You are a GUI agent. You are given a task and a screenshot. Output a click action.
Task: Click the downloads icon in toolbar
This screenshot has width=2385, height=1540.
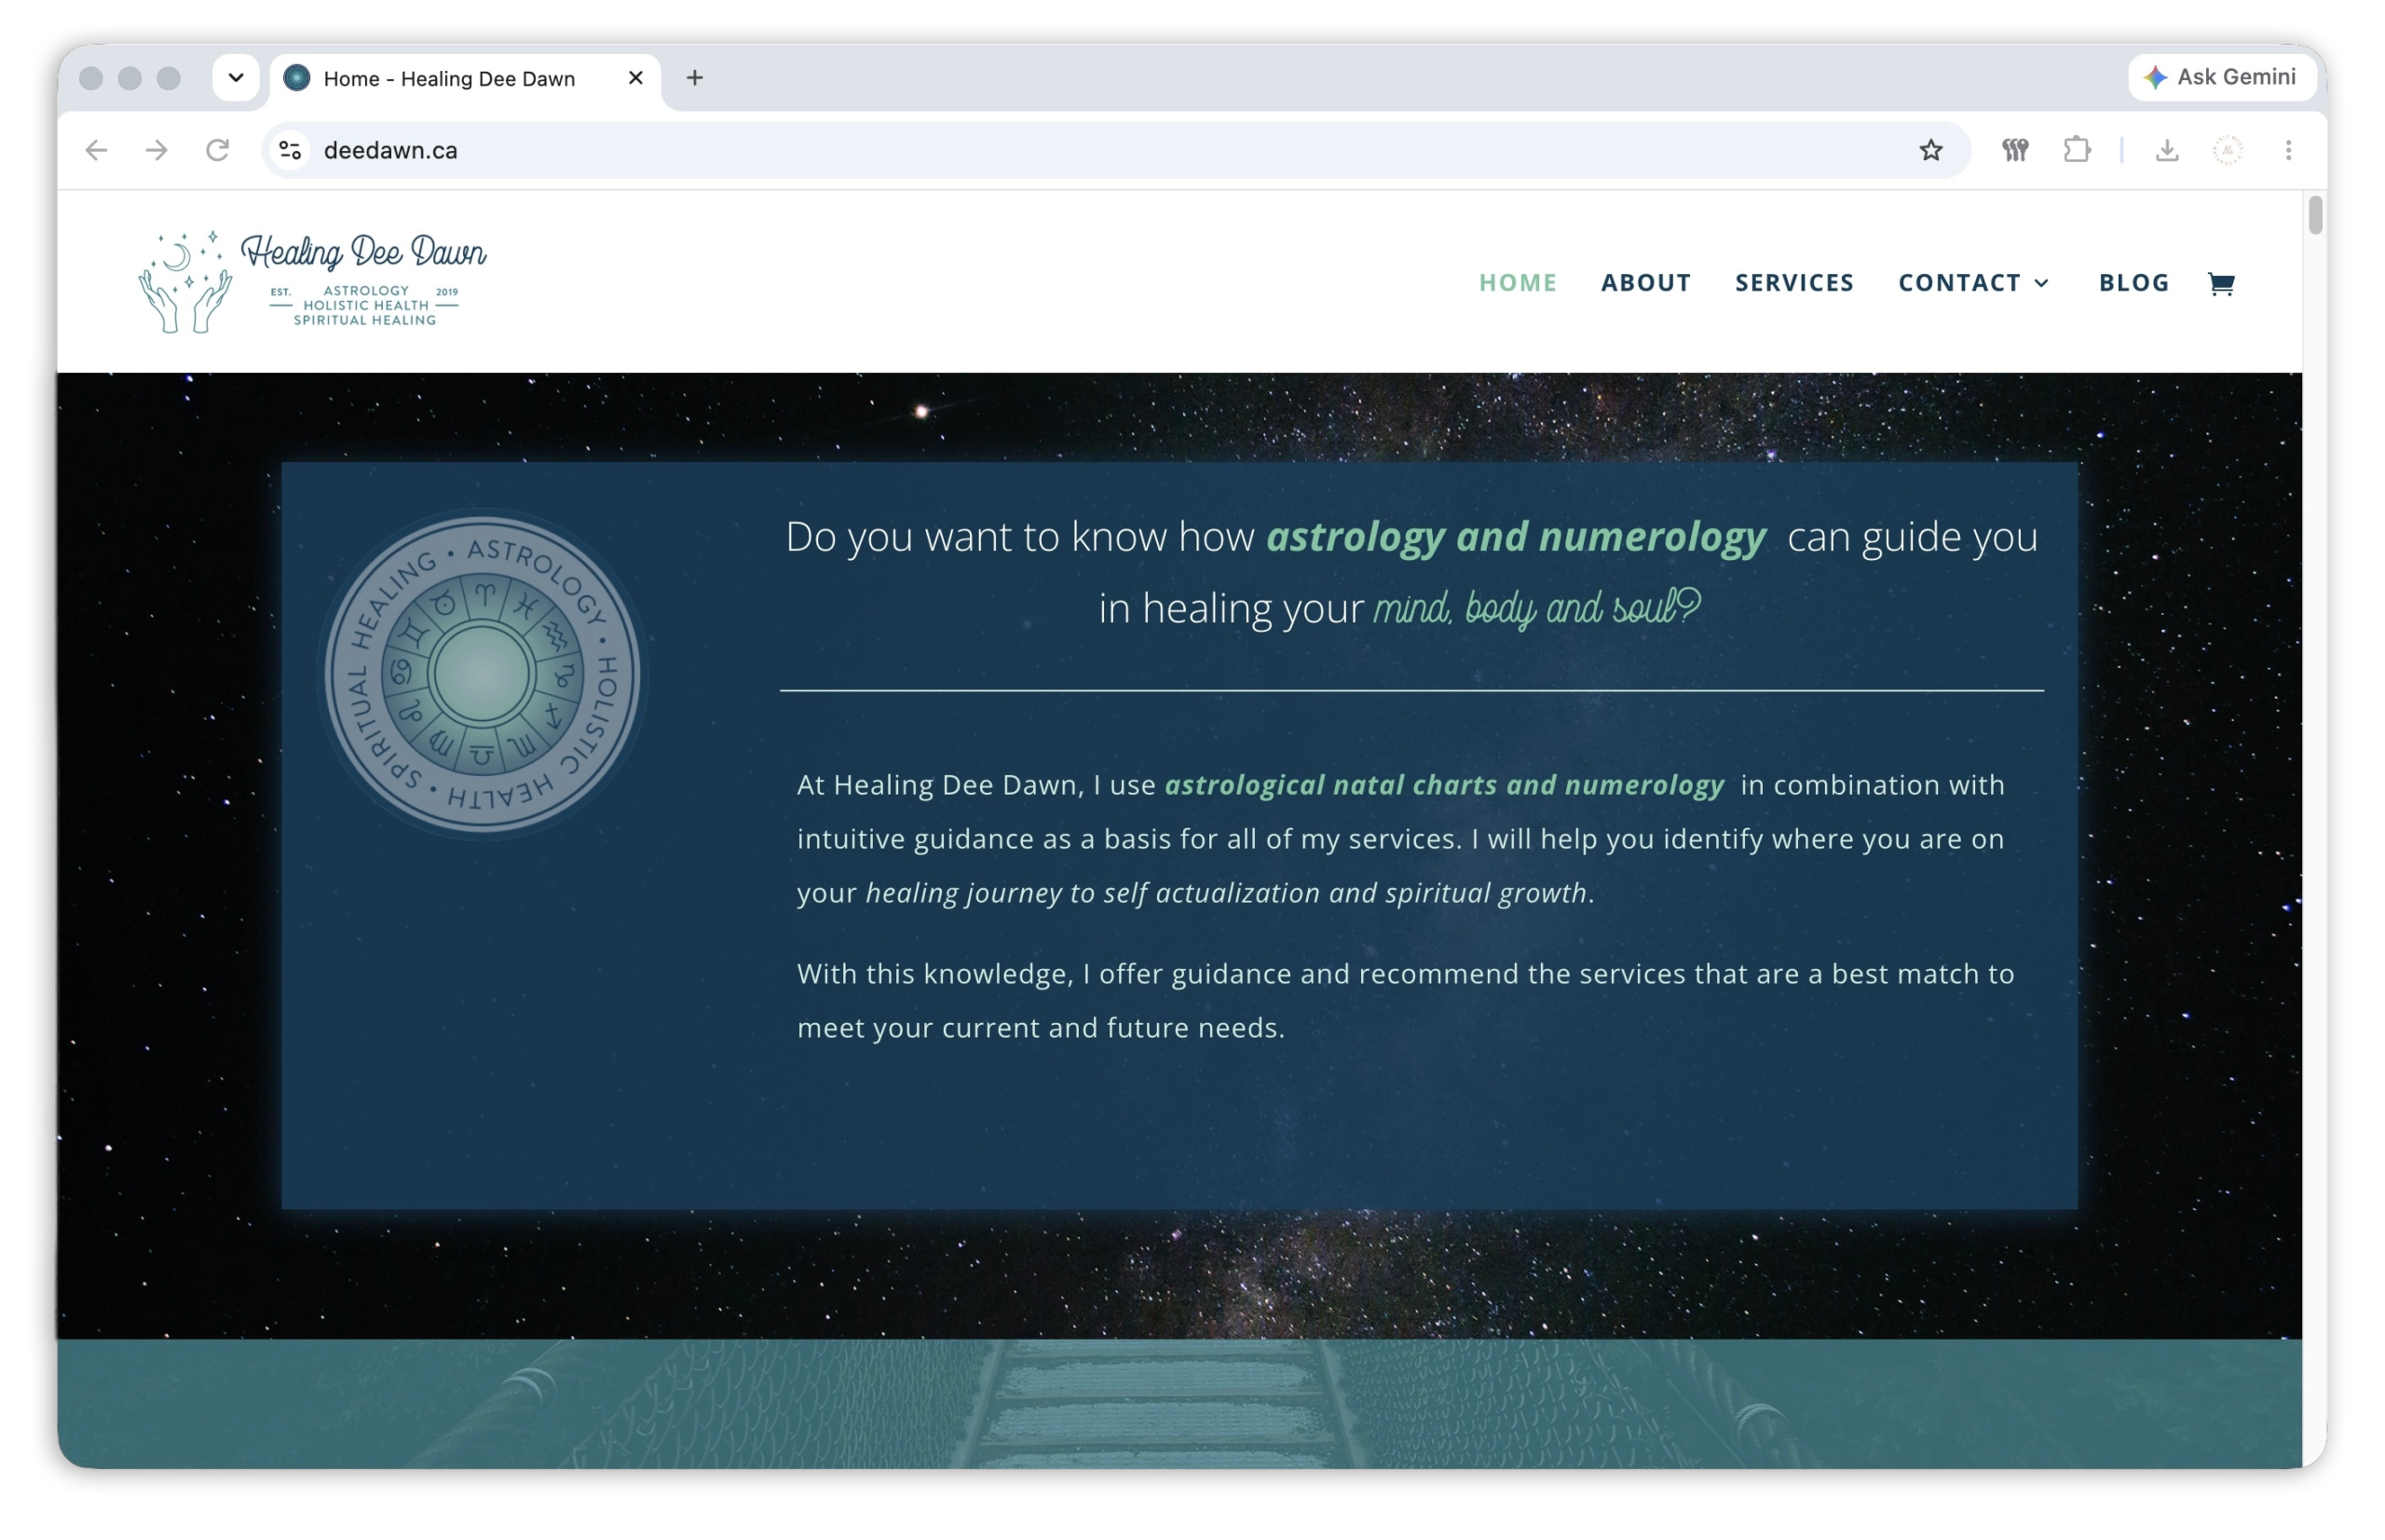(2166, 150)
